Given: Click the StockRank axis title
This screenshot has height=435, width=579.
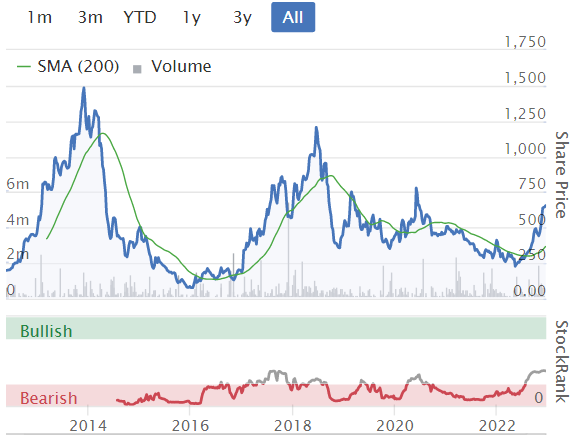Looking at the screenshot, I should (562, 362).
